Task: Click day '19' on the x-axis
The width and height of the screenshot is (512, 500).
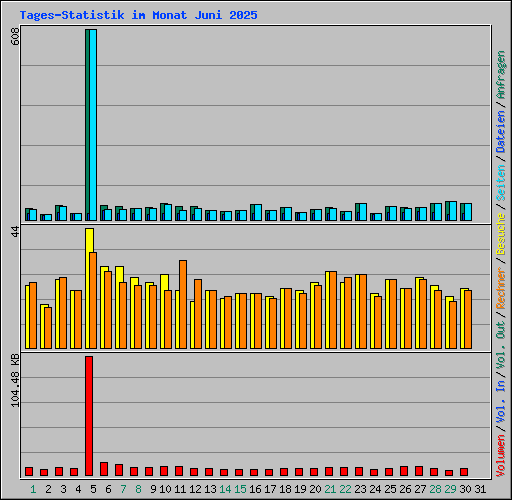Action: 300,489
